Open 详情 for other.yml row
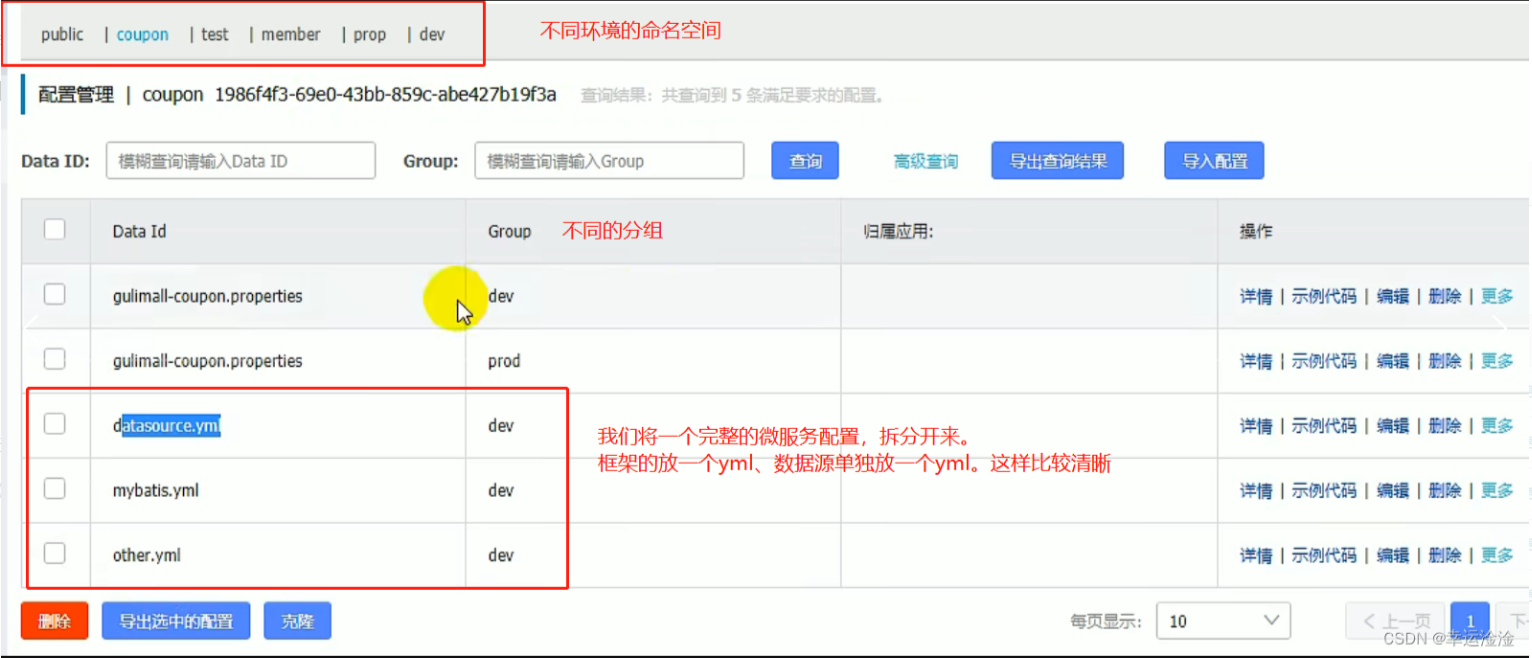Screen dimensions: 1532x658 [1256, 555]
